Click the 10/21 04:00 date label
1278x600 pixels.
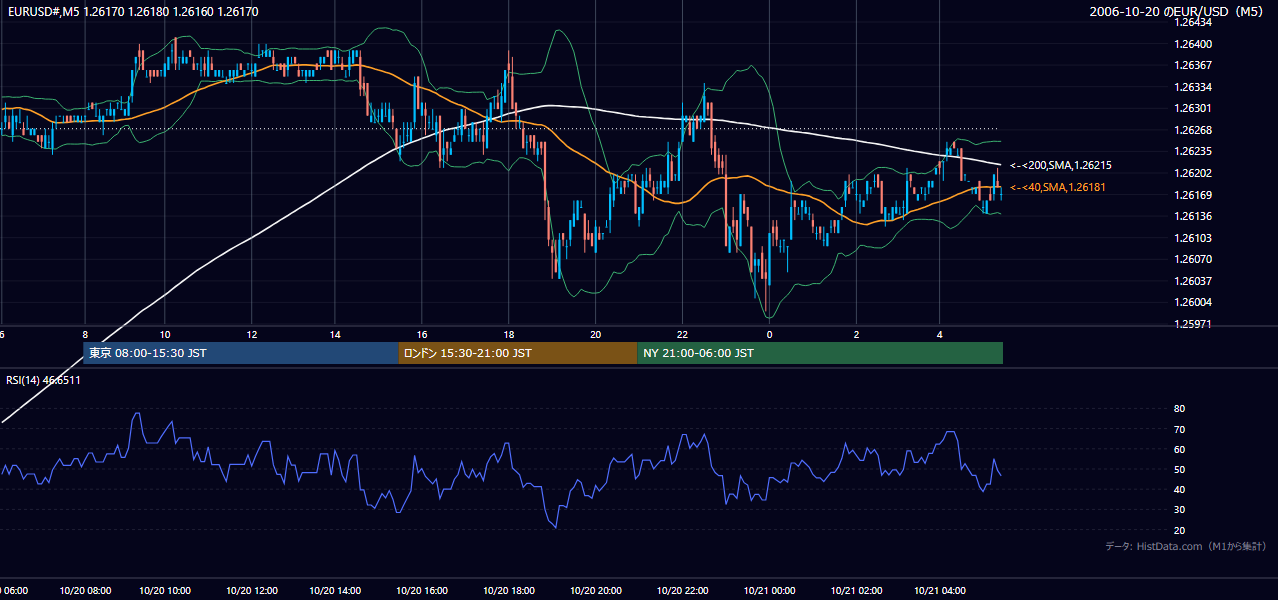pyautogui.click(x=940, y=591)
